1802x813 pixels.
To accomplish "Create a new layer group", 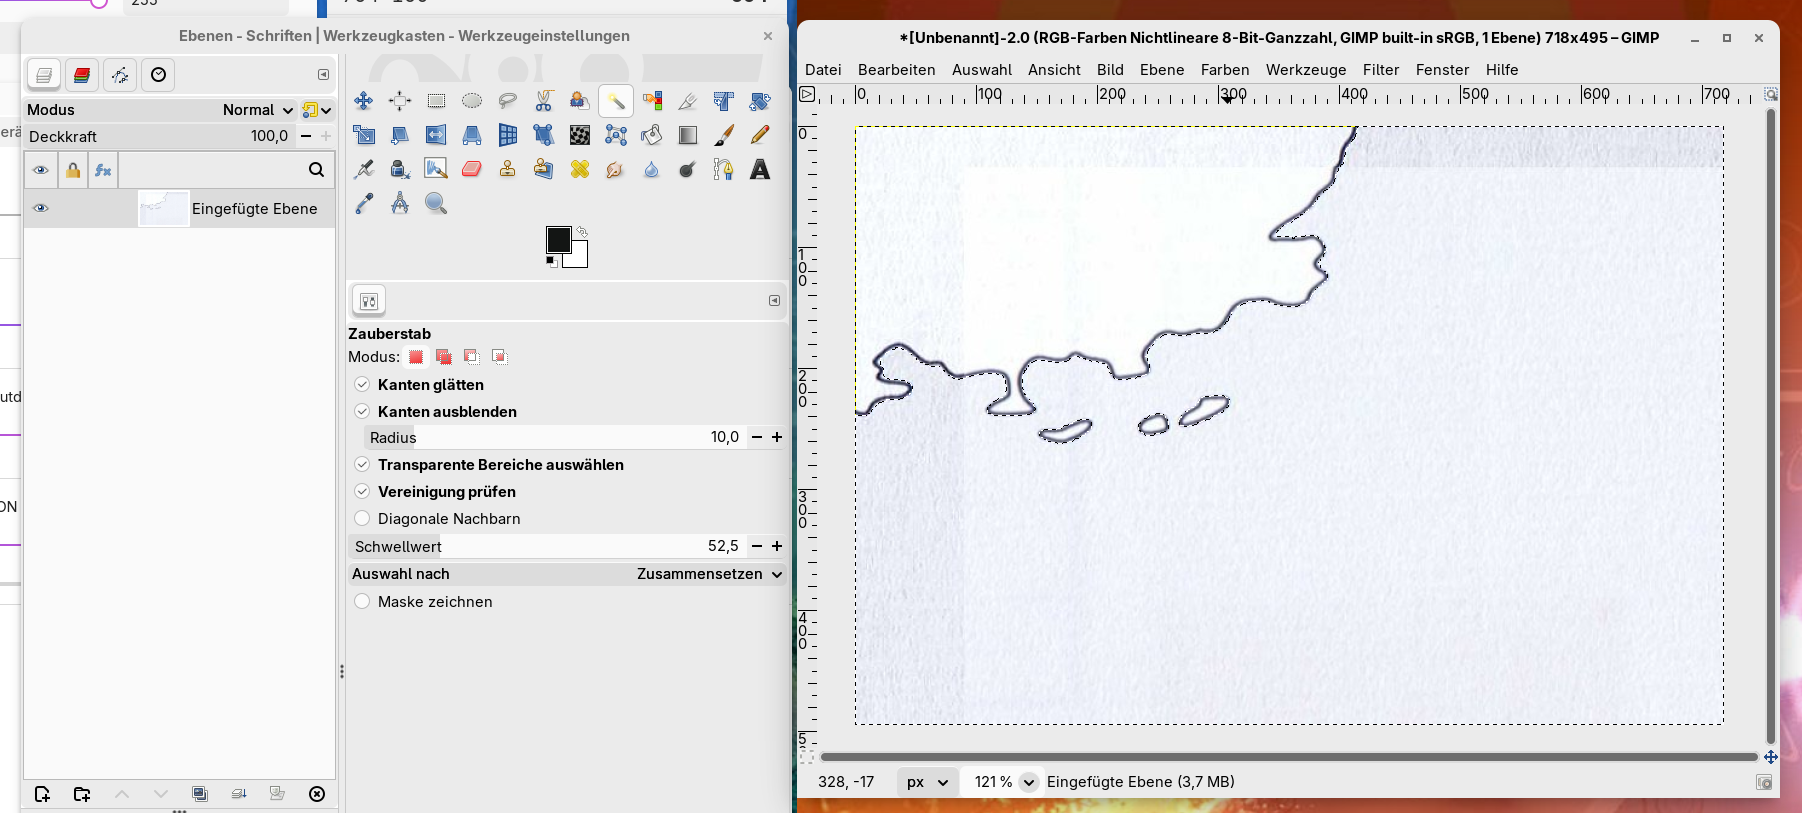I will click(x=82, y=794).
